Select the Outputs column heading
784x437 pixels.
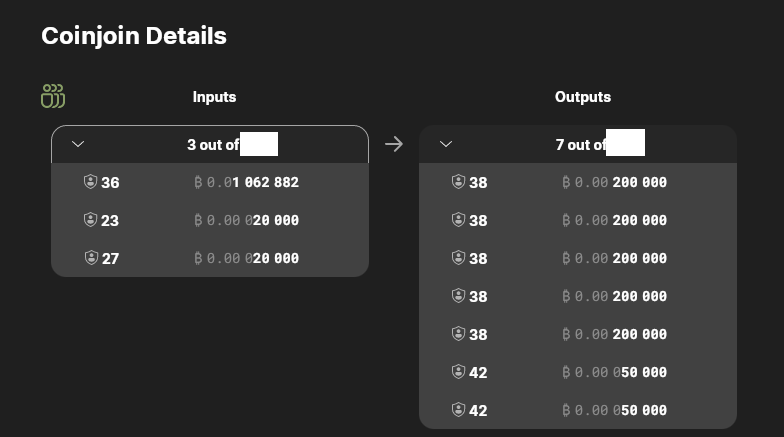[x=583, y=96]
